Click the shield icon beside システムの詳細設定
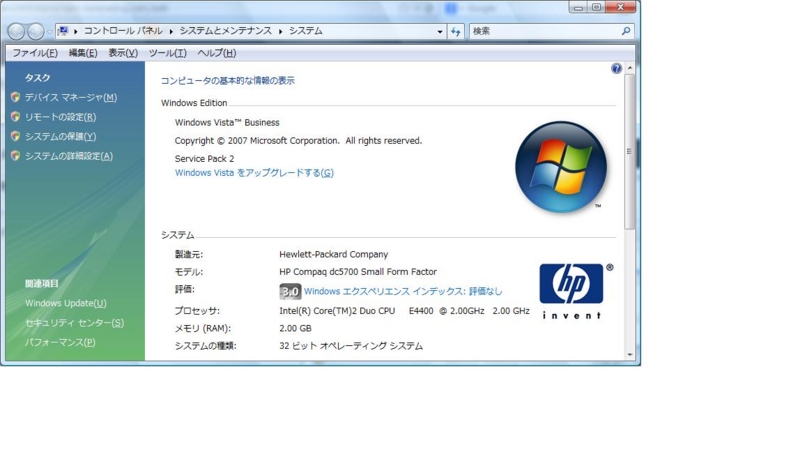The height and width of the screenshot is (459, 800). 15,156
